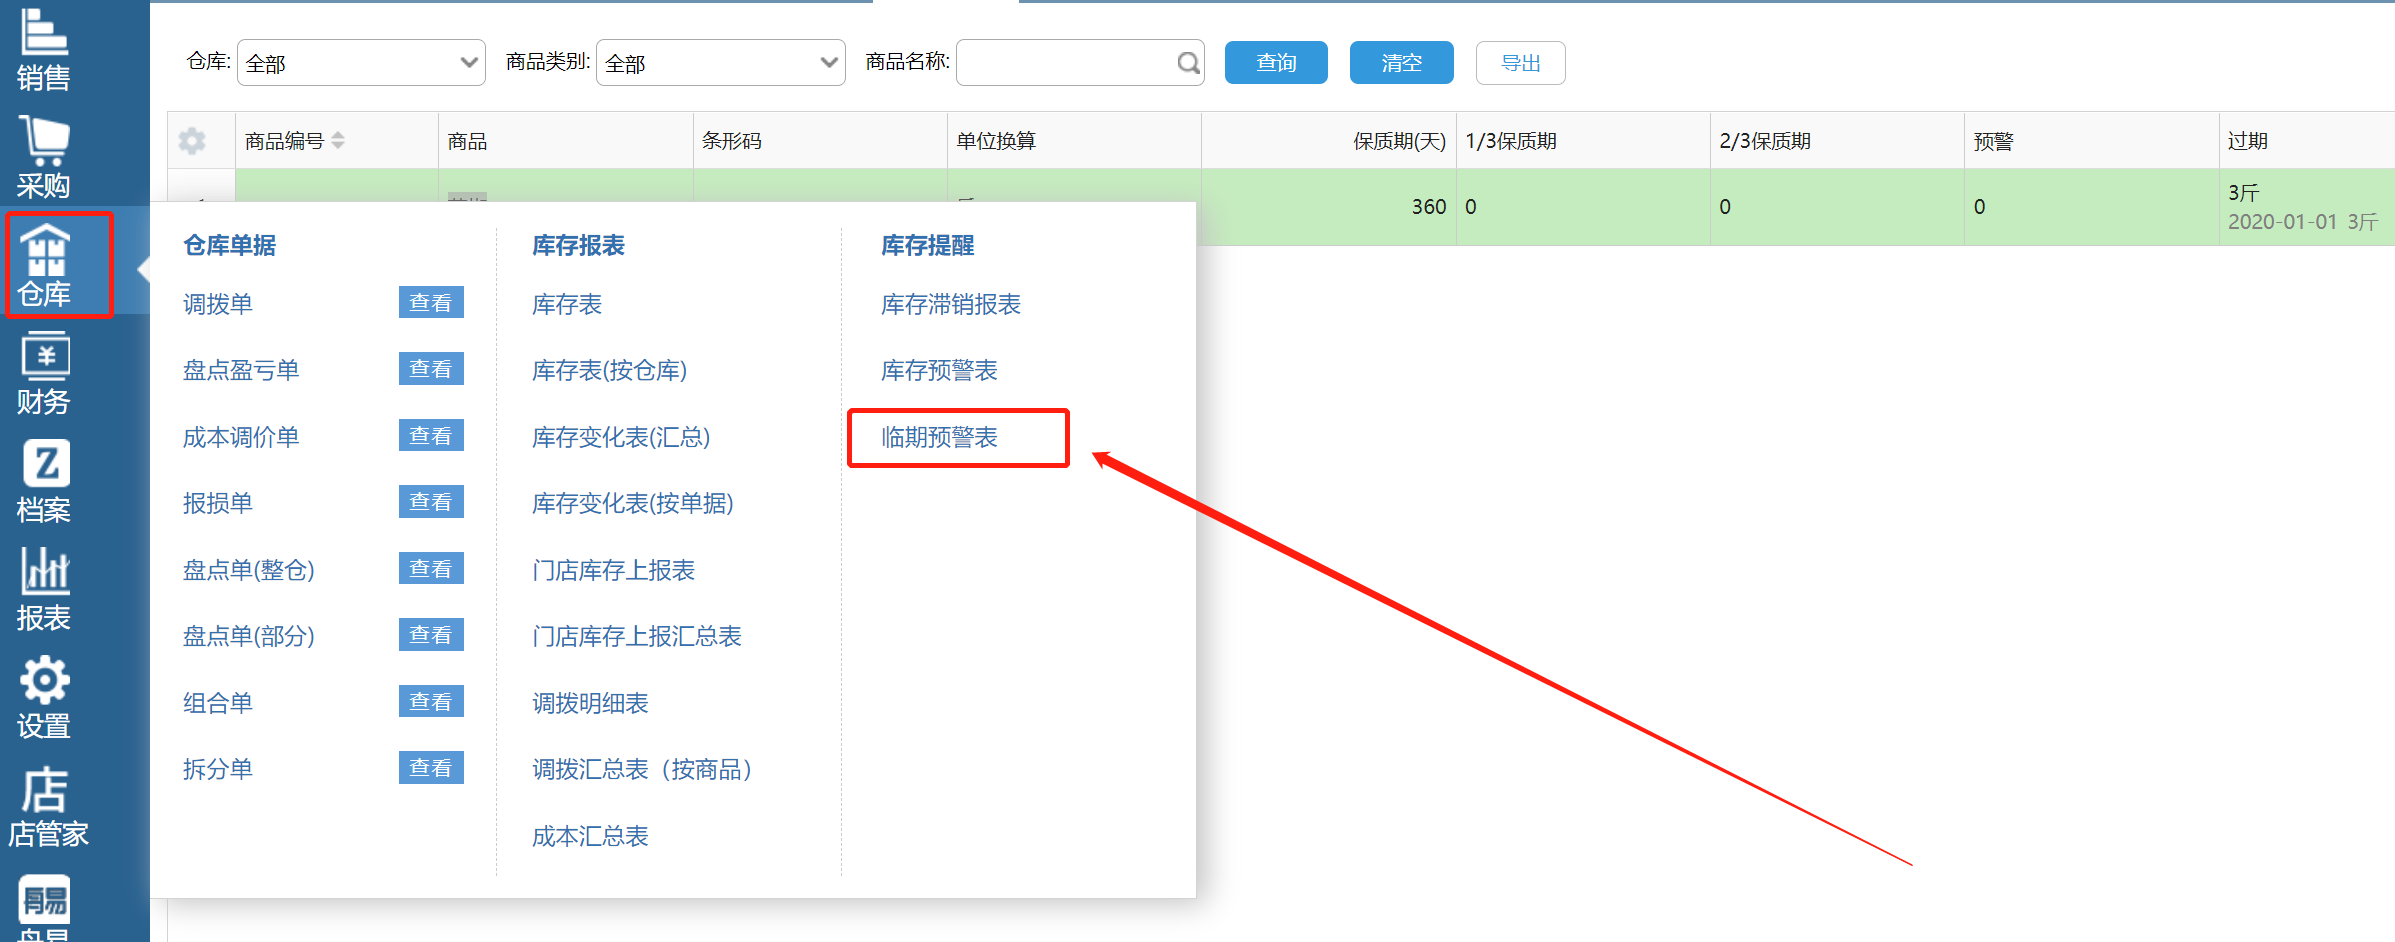Open 盘点单(部分) menu entry
2395x942 pixels.
[249, 636]
